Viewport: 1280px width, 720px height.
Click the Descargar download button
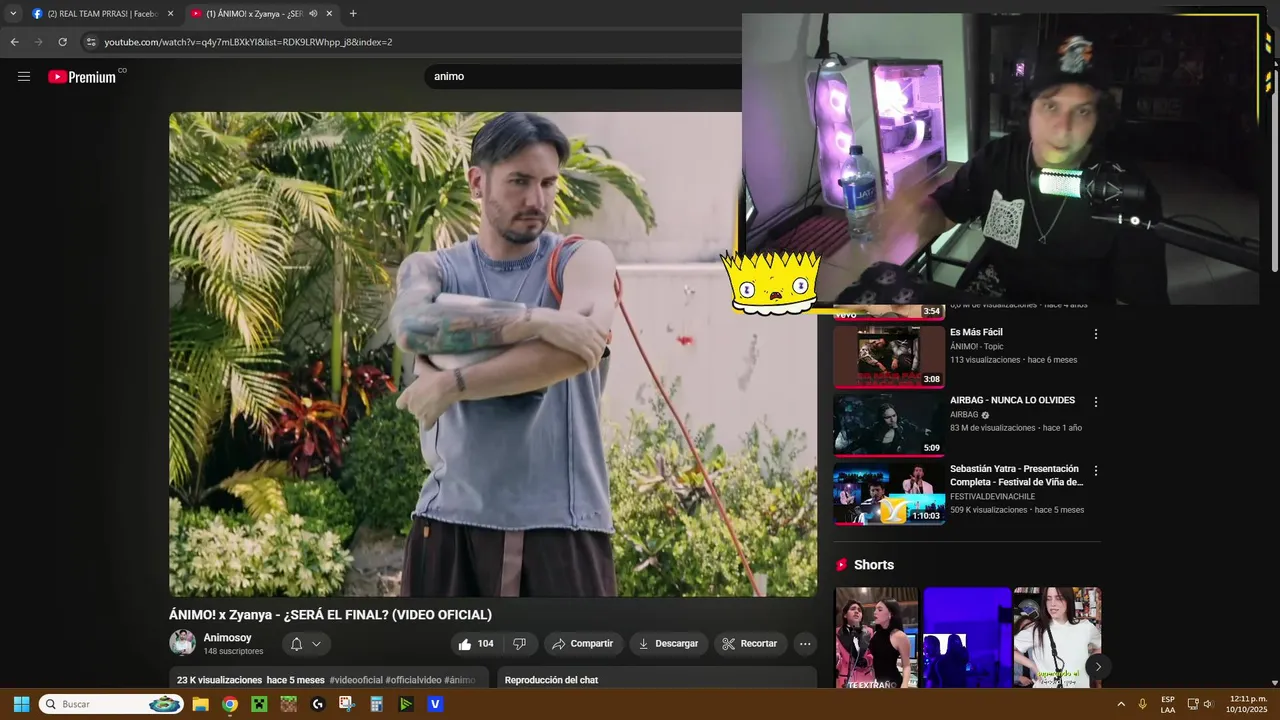pyautogui.click(x=668, y=644)
